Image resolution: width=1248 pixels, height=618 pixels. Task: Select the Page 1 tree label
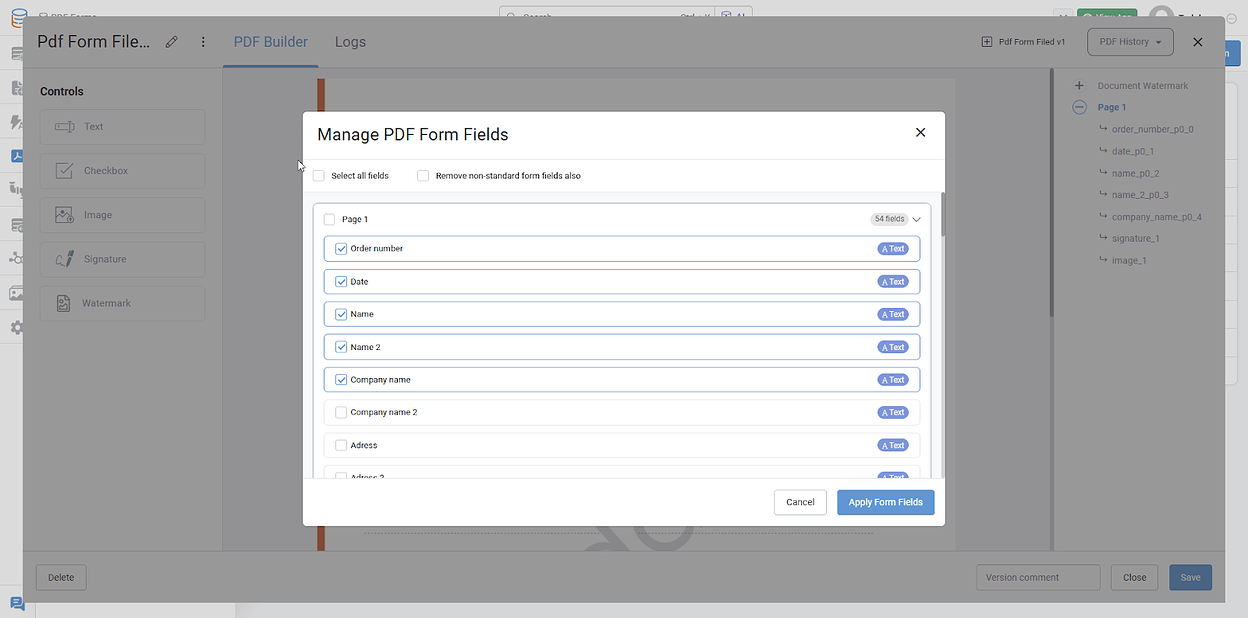(x=1112, y=107)
